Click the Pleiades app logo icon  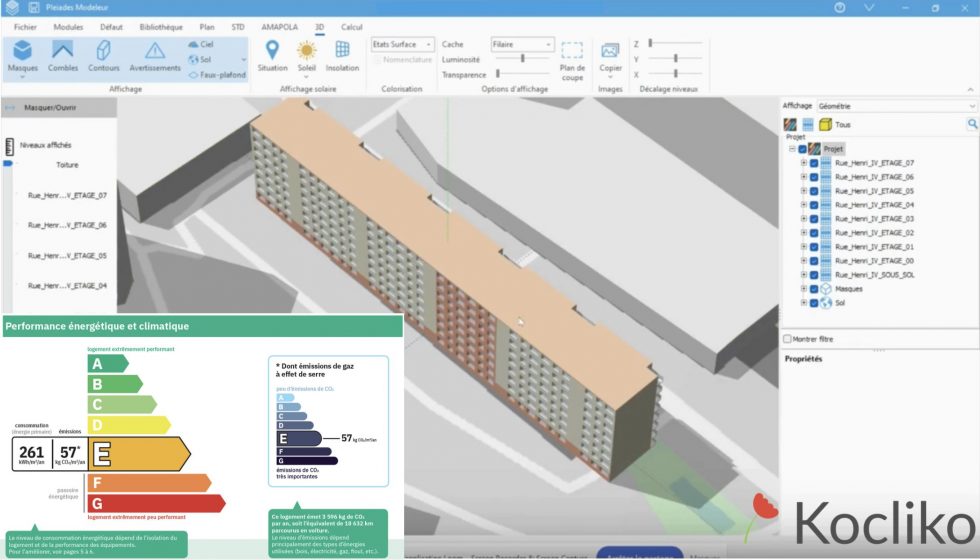(x=12, y=8)
